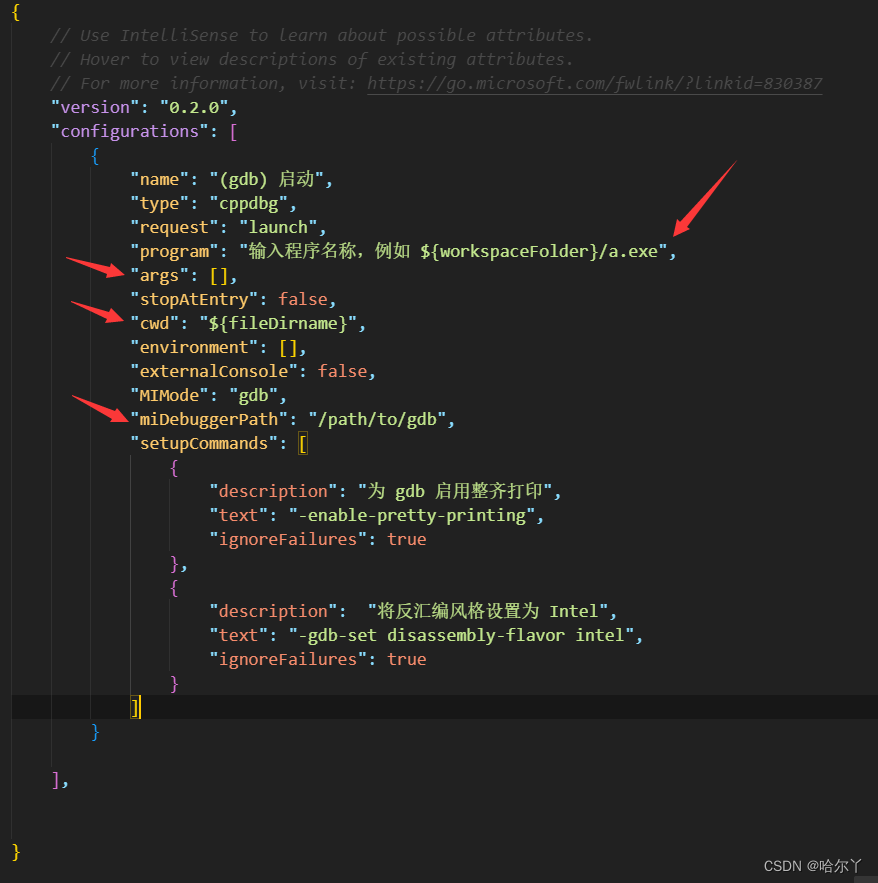Image resolution: width=878 pixels, height=883 pixels.
Task: Click the closing configurations bracket with comma
Action: click(x=60, y=781)
